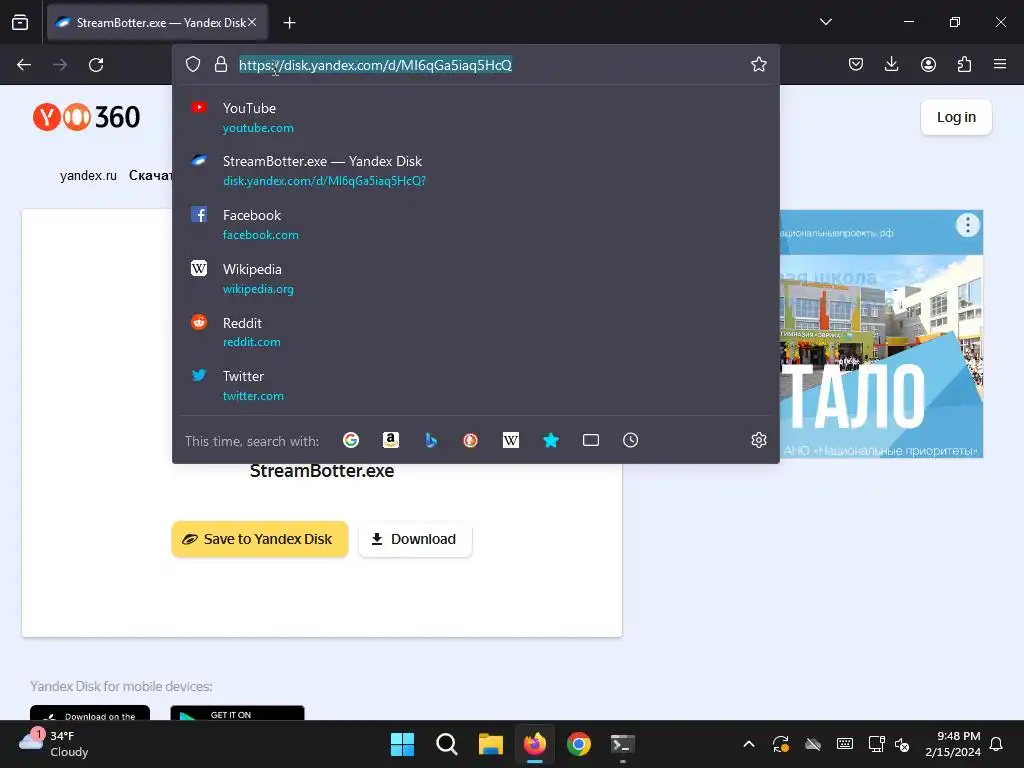Screen dimensions: 1024x768
Task: Select the YouTube suggestion
Action: tap(475, 118)
